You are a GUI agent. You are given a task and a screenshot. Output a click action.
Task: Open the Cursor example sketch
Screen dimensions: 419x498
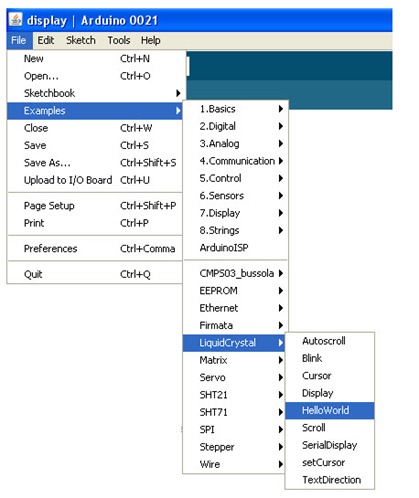coord(330,376)
